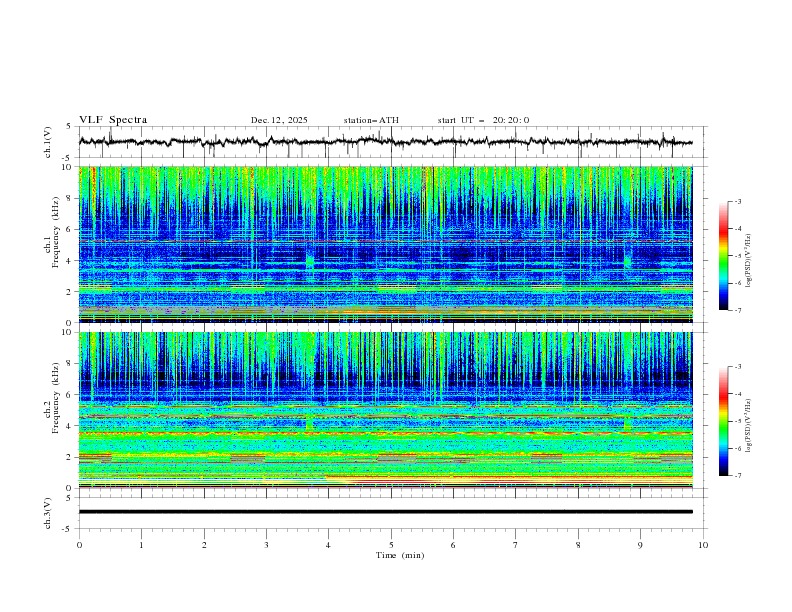The height and width of the screenshot is (612, 792).
Task: Click the ch.1 PSD color scale bar
Action: (x=723, y=255)
